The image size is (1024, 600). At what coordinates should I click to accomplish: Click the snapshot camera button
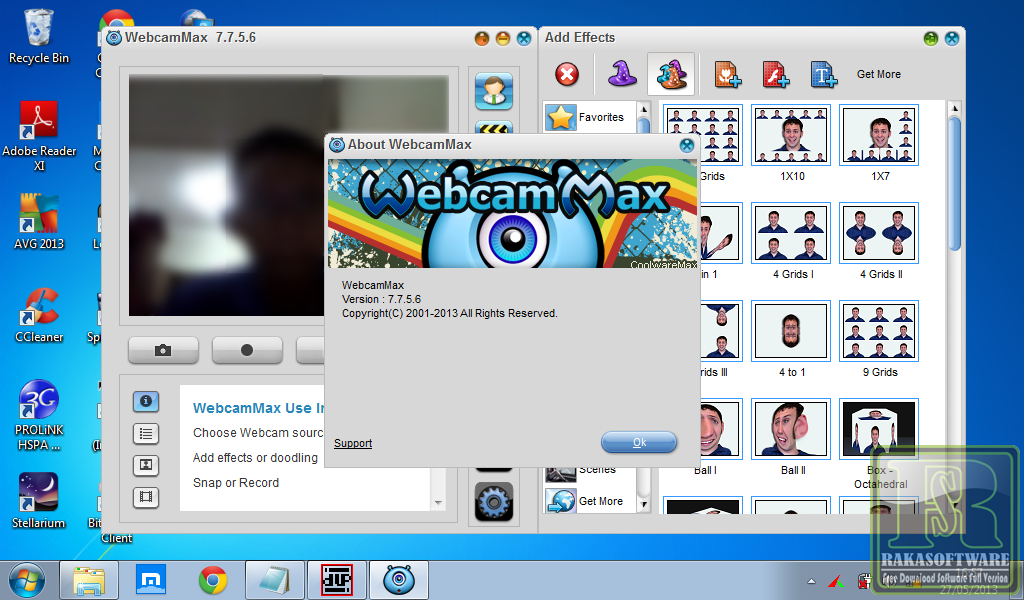pyautogui.click(x=163, y=351)
